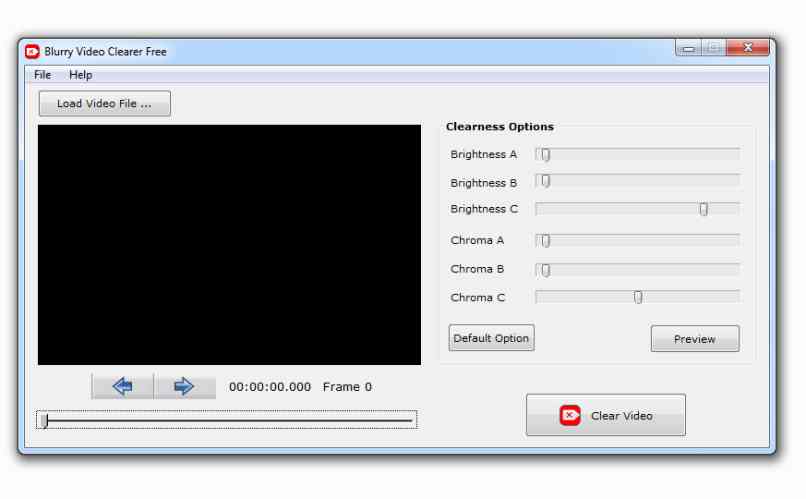The image size is (806, 499).
Task: Click the video timeline seek bar handle
Action: click(43, 421)
